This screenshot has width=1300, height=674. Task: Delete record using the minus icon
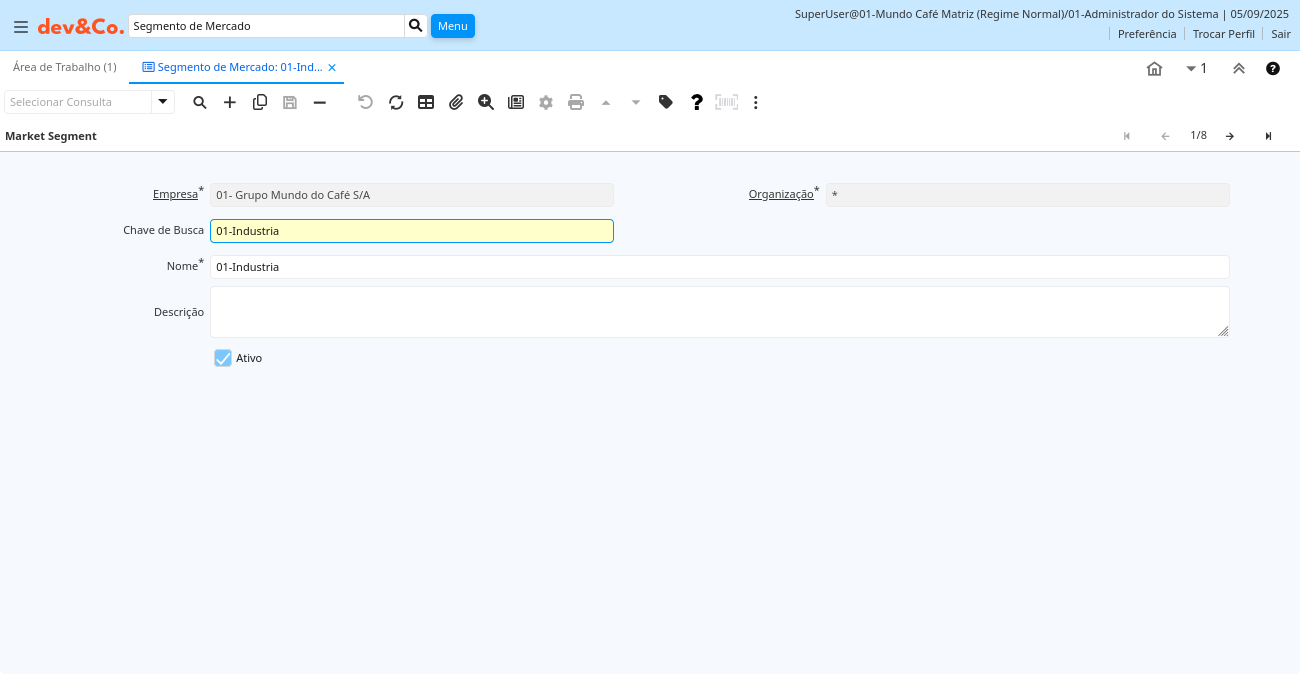click(320, 102)
